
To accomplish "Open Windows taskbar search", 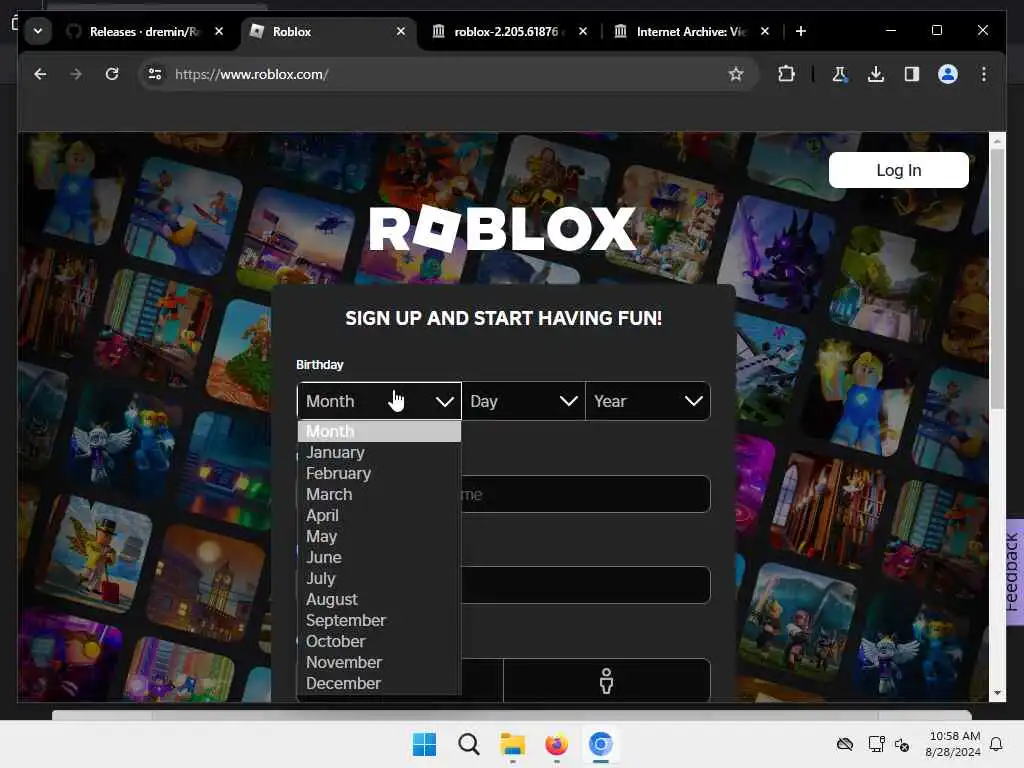I will pos(468,744).
